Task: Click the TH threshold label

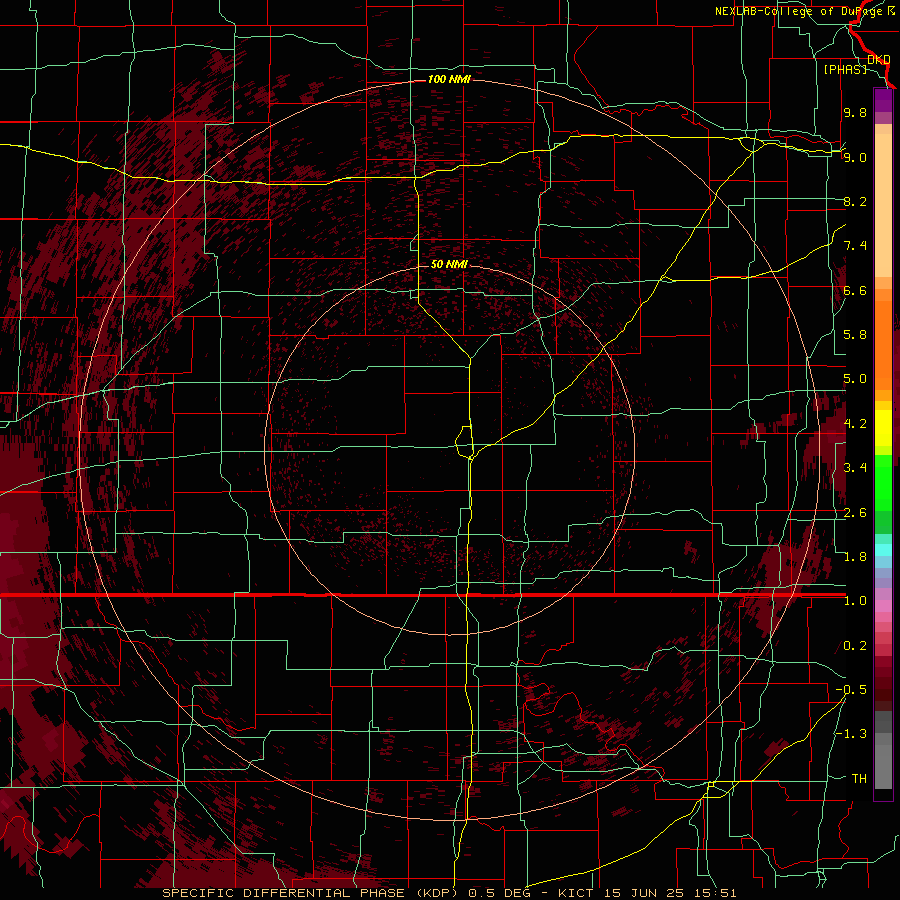Action: [x=859, y=779]
